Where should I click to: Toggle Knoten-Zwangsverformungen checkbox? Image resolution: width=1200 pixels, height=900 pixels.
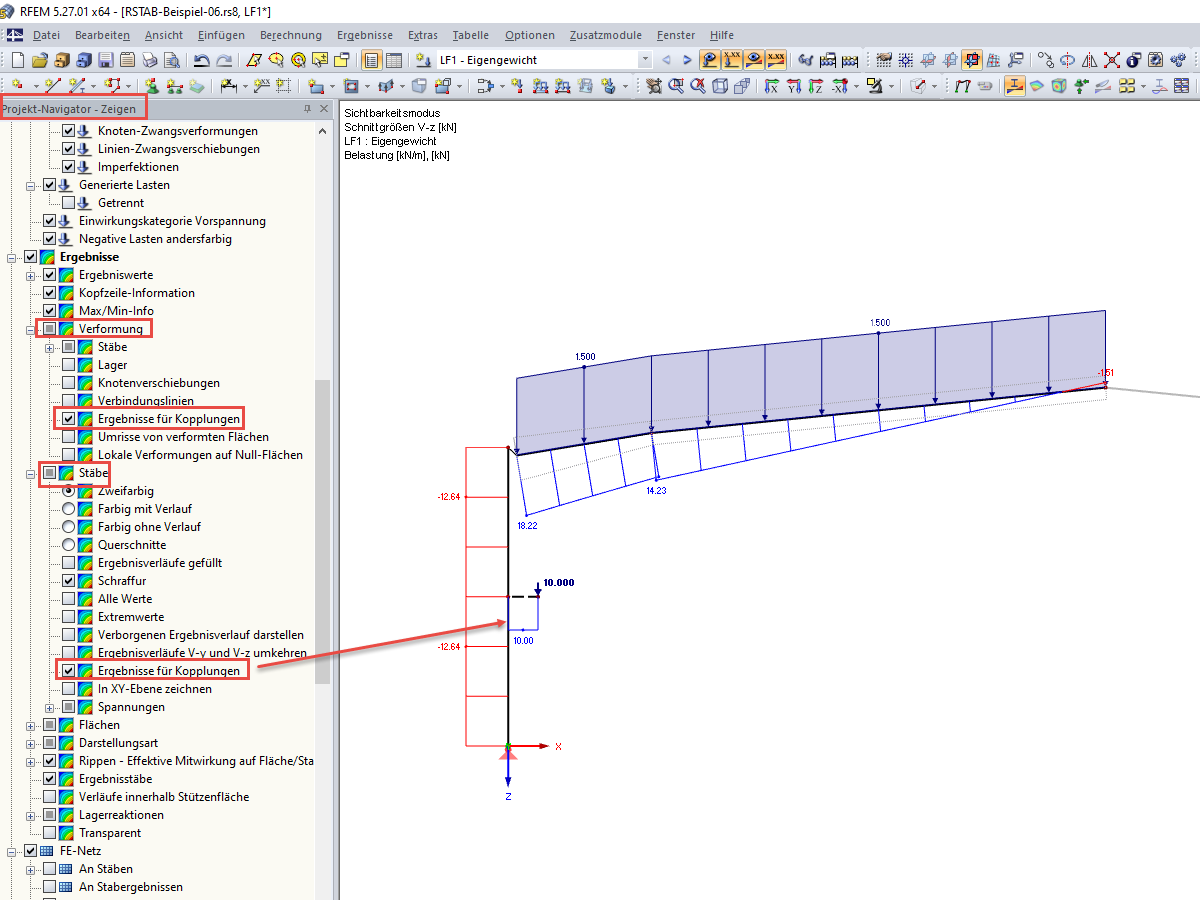pos(69,131)
